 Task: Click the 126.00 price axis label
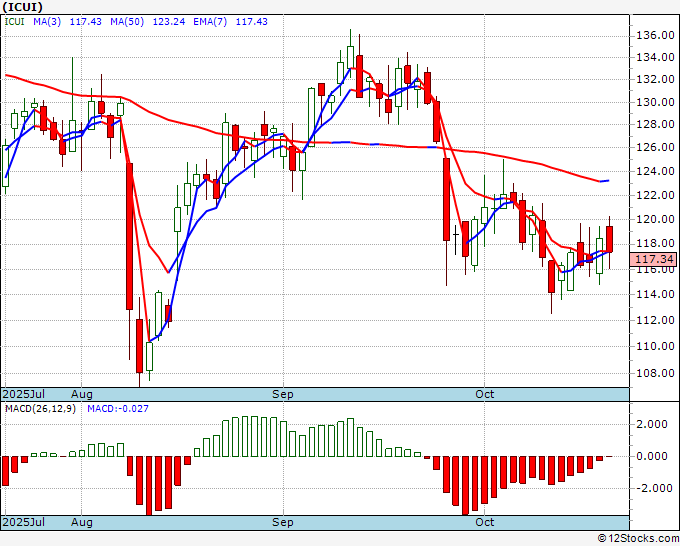[655, 147]
